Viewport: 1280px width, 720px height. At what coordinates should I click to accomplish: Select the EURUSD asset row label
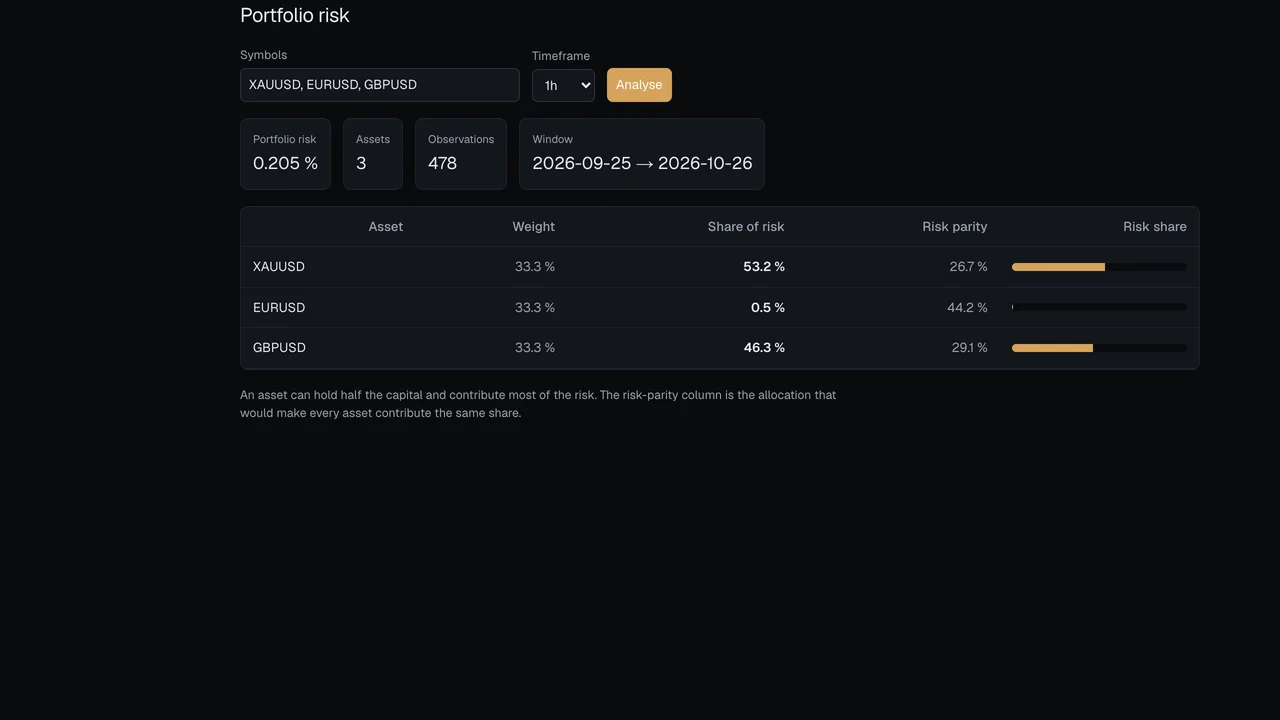point(279,308)
